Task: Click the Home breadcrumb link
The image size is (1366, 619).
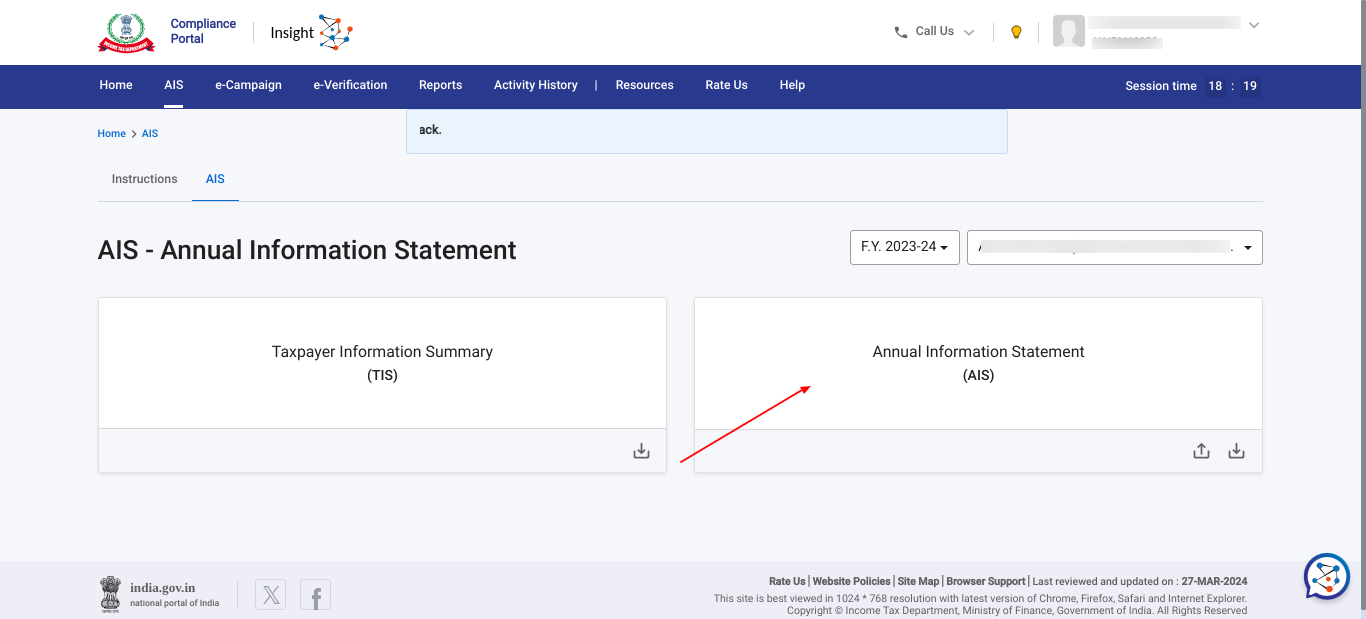Action: [x=111, y=134]
